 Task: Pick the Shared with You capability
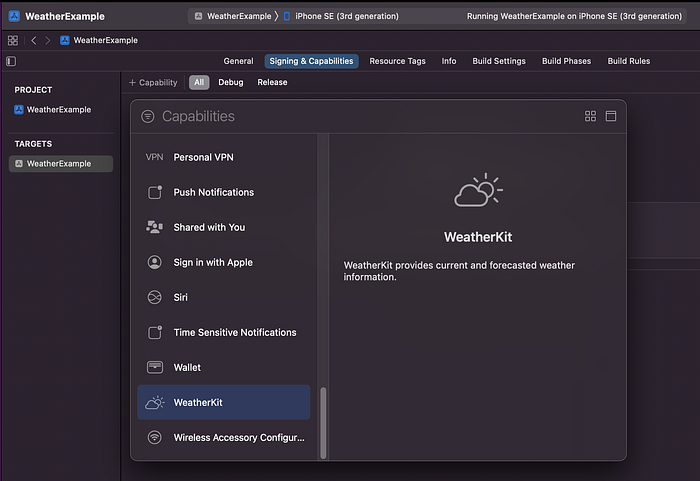pos(223,227)
